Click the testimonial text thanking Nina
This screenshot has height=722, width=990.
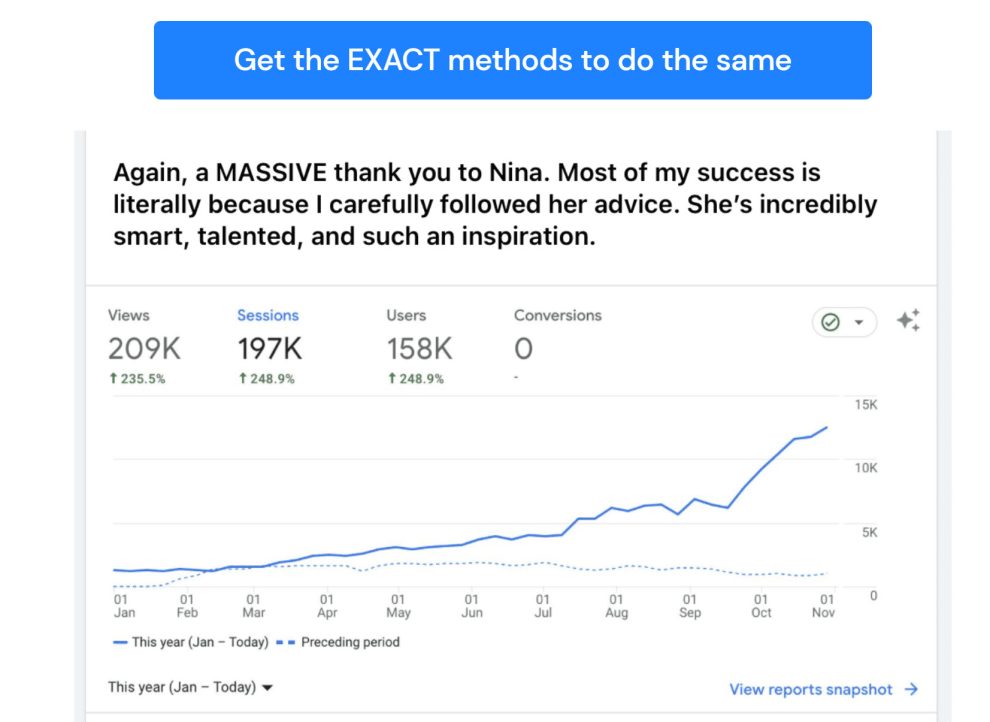point(495,205)
